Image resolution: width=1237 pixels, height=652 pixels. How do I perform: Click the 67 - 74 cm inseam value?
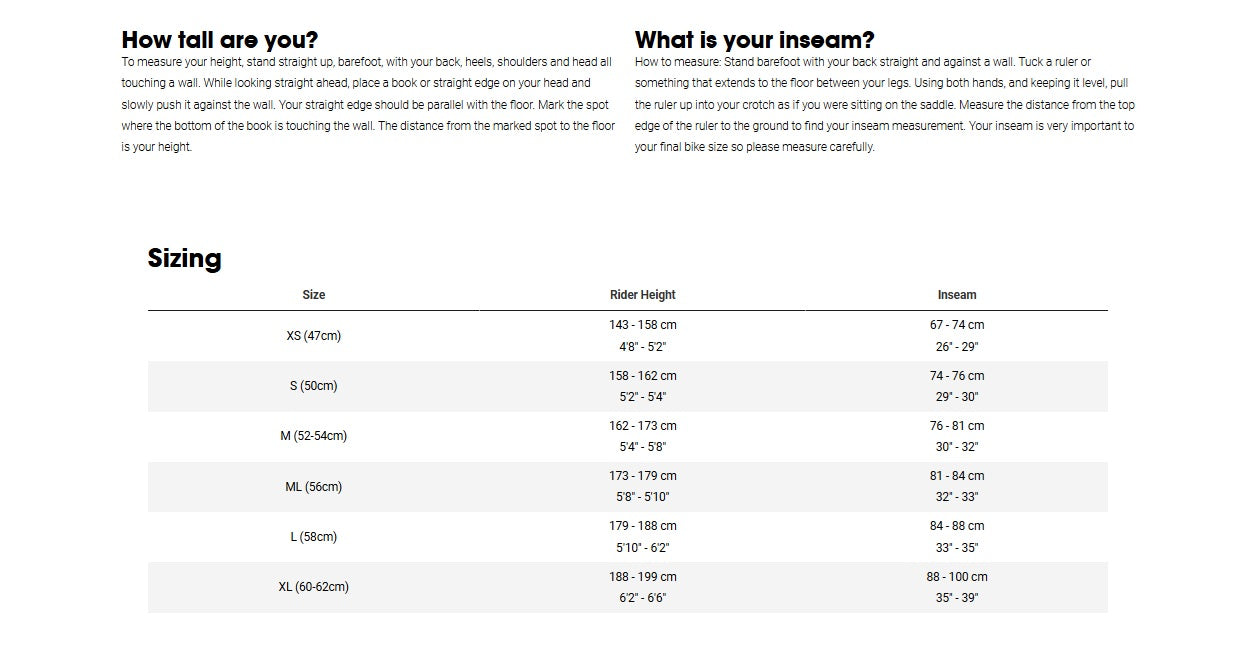[x=957, y=325]
